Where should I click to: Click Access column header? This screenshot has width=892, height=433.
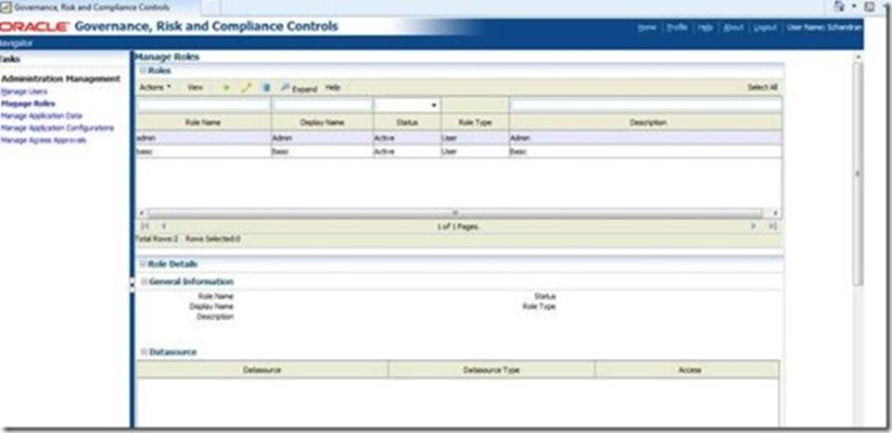coord(688,370)
